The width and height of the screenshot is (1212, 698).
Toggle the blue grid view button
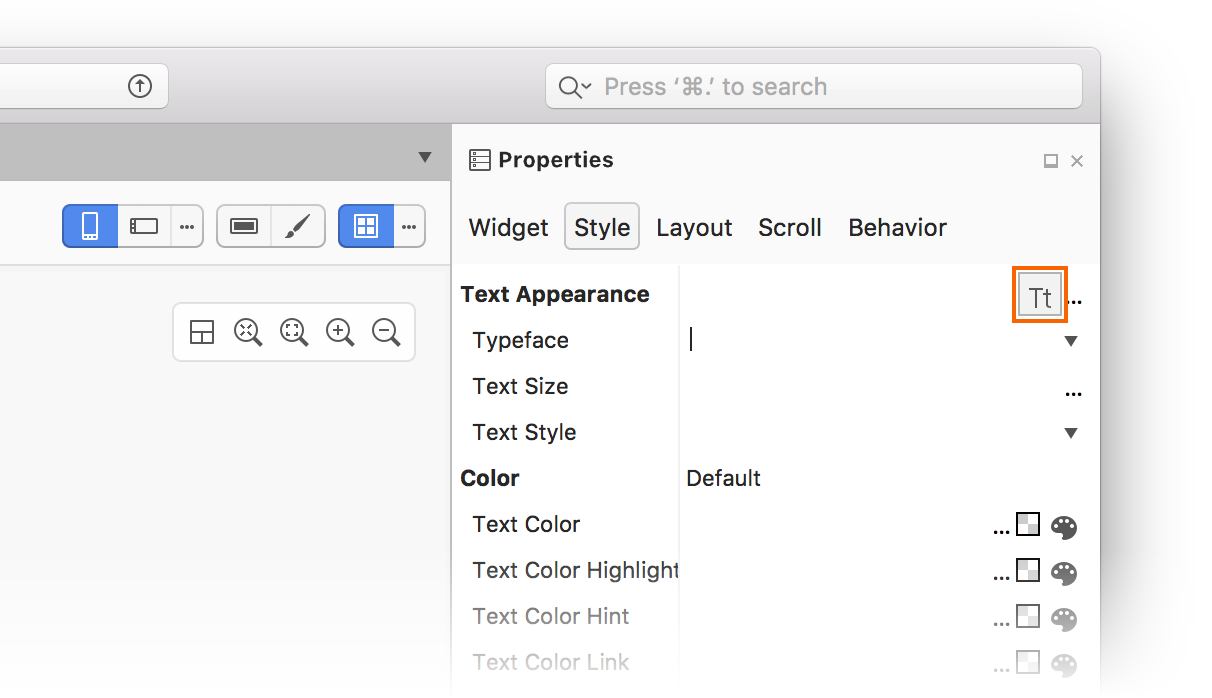366,226
